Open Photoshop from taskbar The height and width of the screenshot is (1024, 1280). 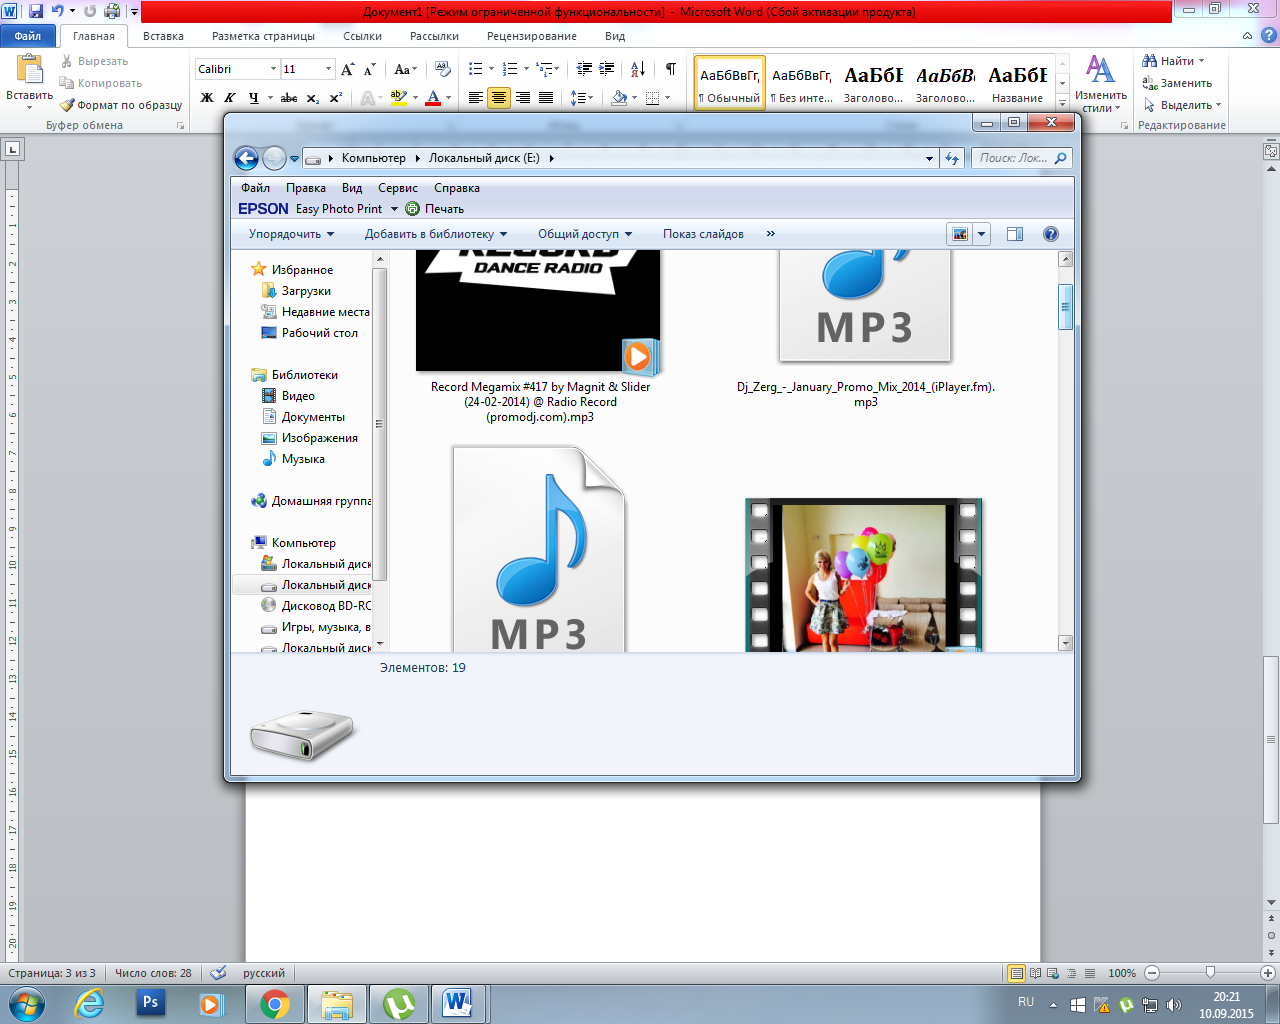coord(151,1003)
